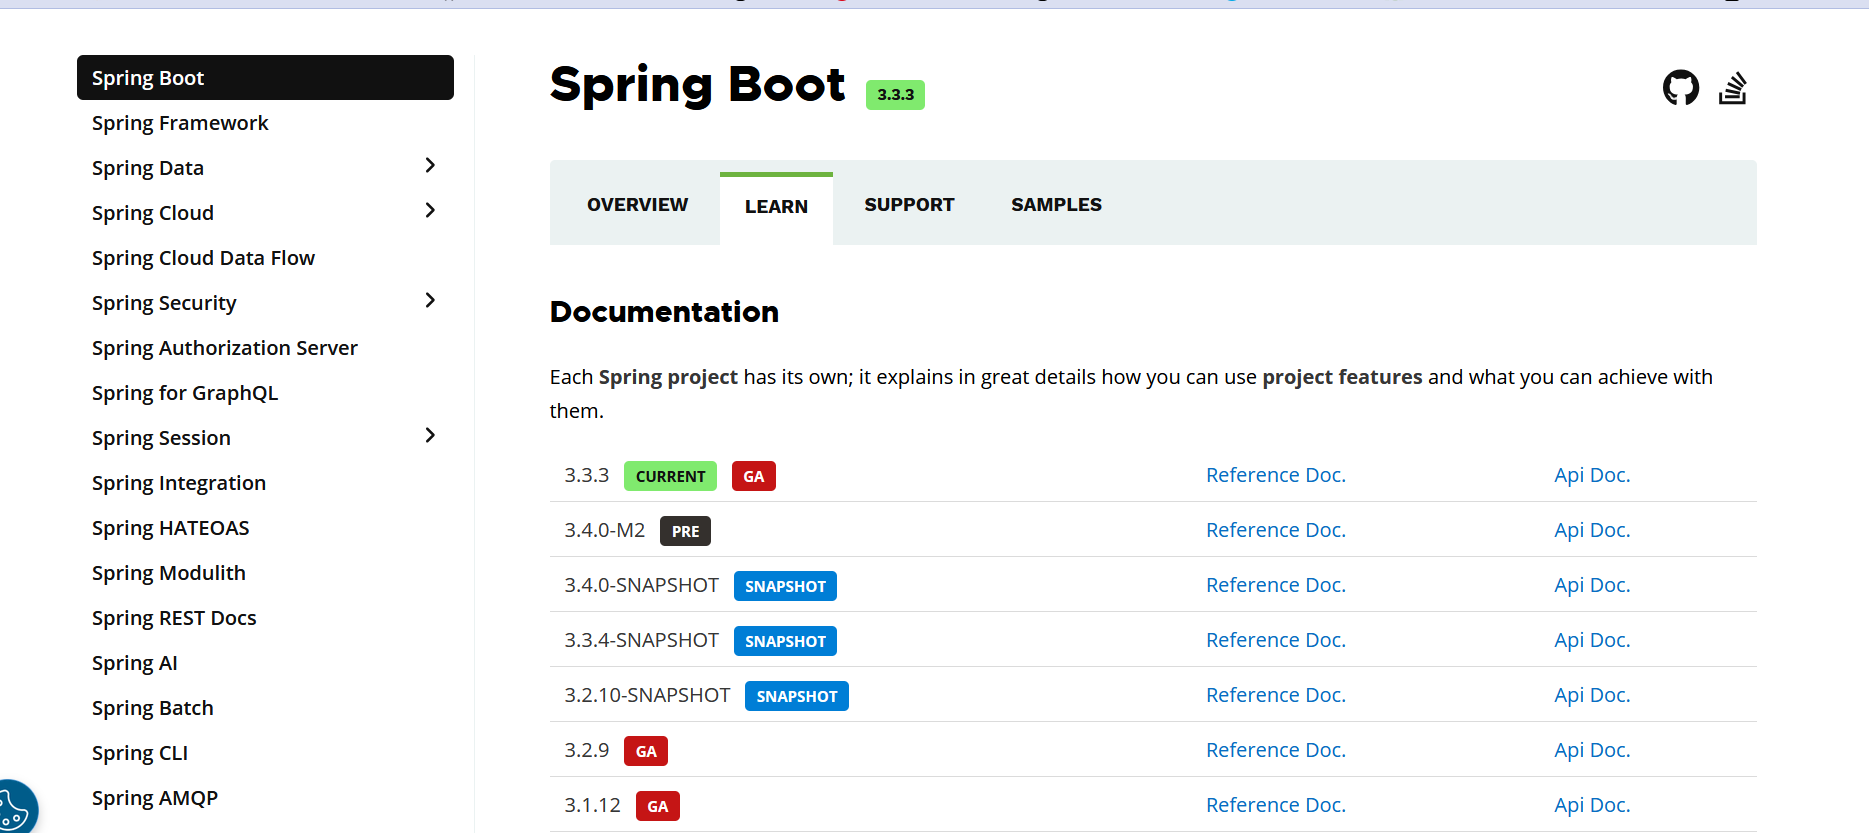The image size is (1869, 833).
Task: Click the Spring Boot page title
Action: (697, 85)
